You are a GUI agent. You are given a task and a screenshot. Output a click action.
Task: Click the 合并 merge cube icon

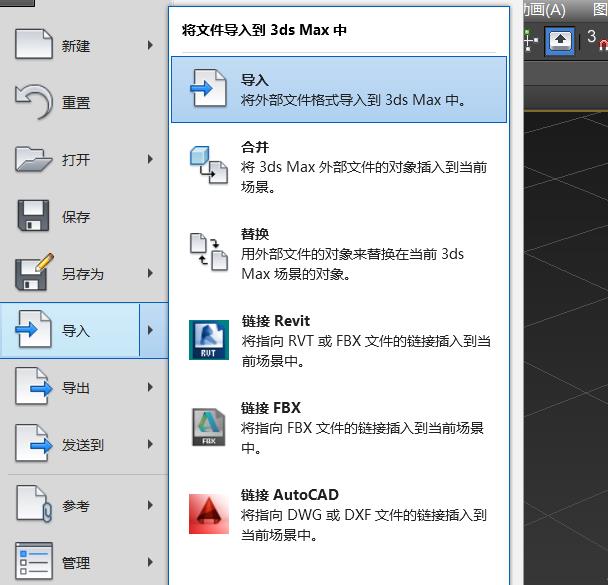click(209, 165)
